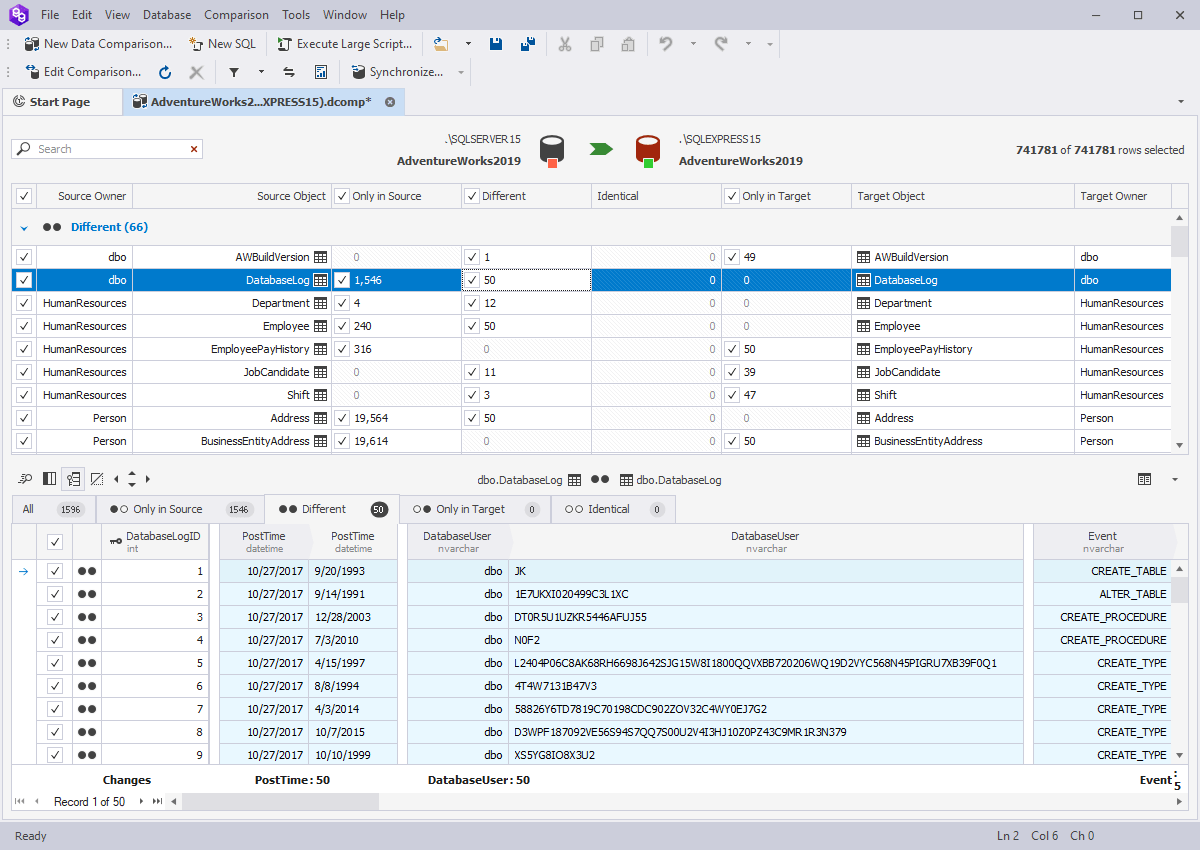Click the first data-view toolbar icon above the All tab
Viewport: 1200px width, 850px height.
click(26, 479)
